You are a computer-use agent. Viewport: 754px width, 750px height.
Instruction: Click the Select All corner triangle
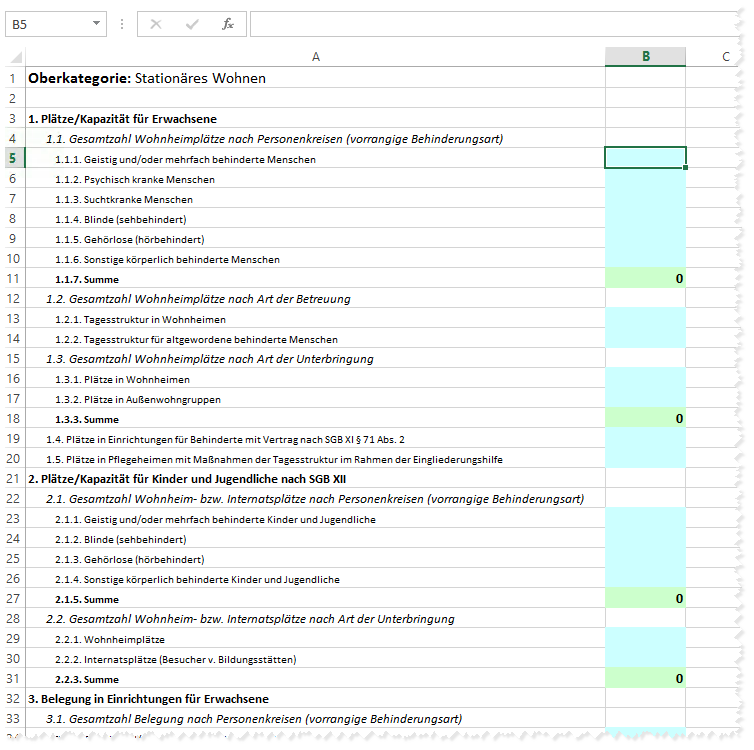15,57
